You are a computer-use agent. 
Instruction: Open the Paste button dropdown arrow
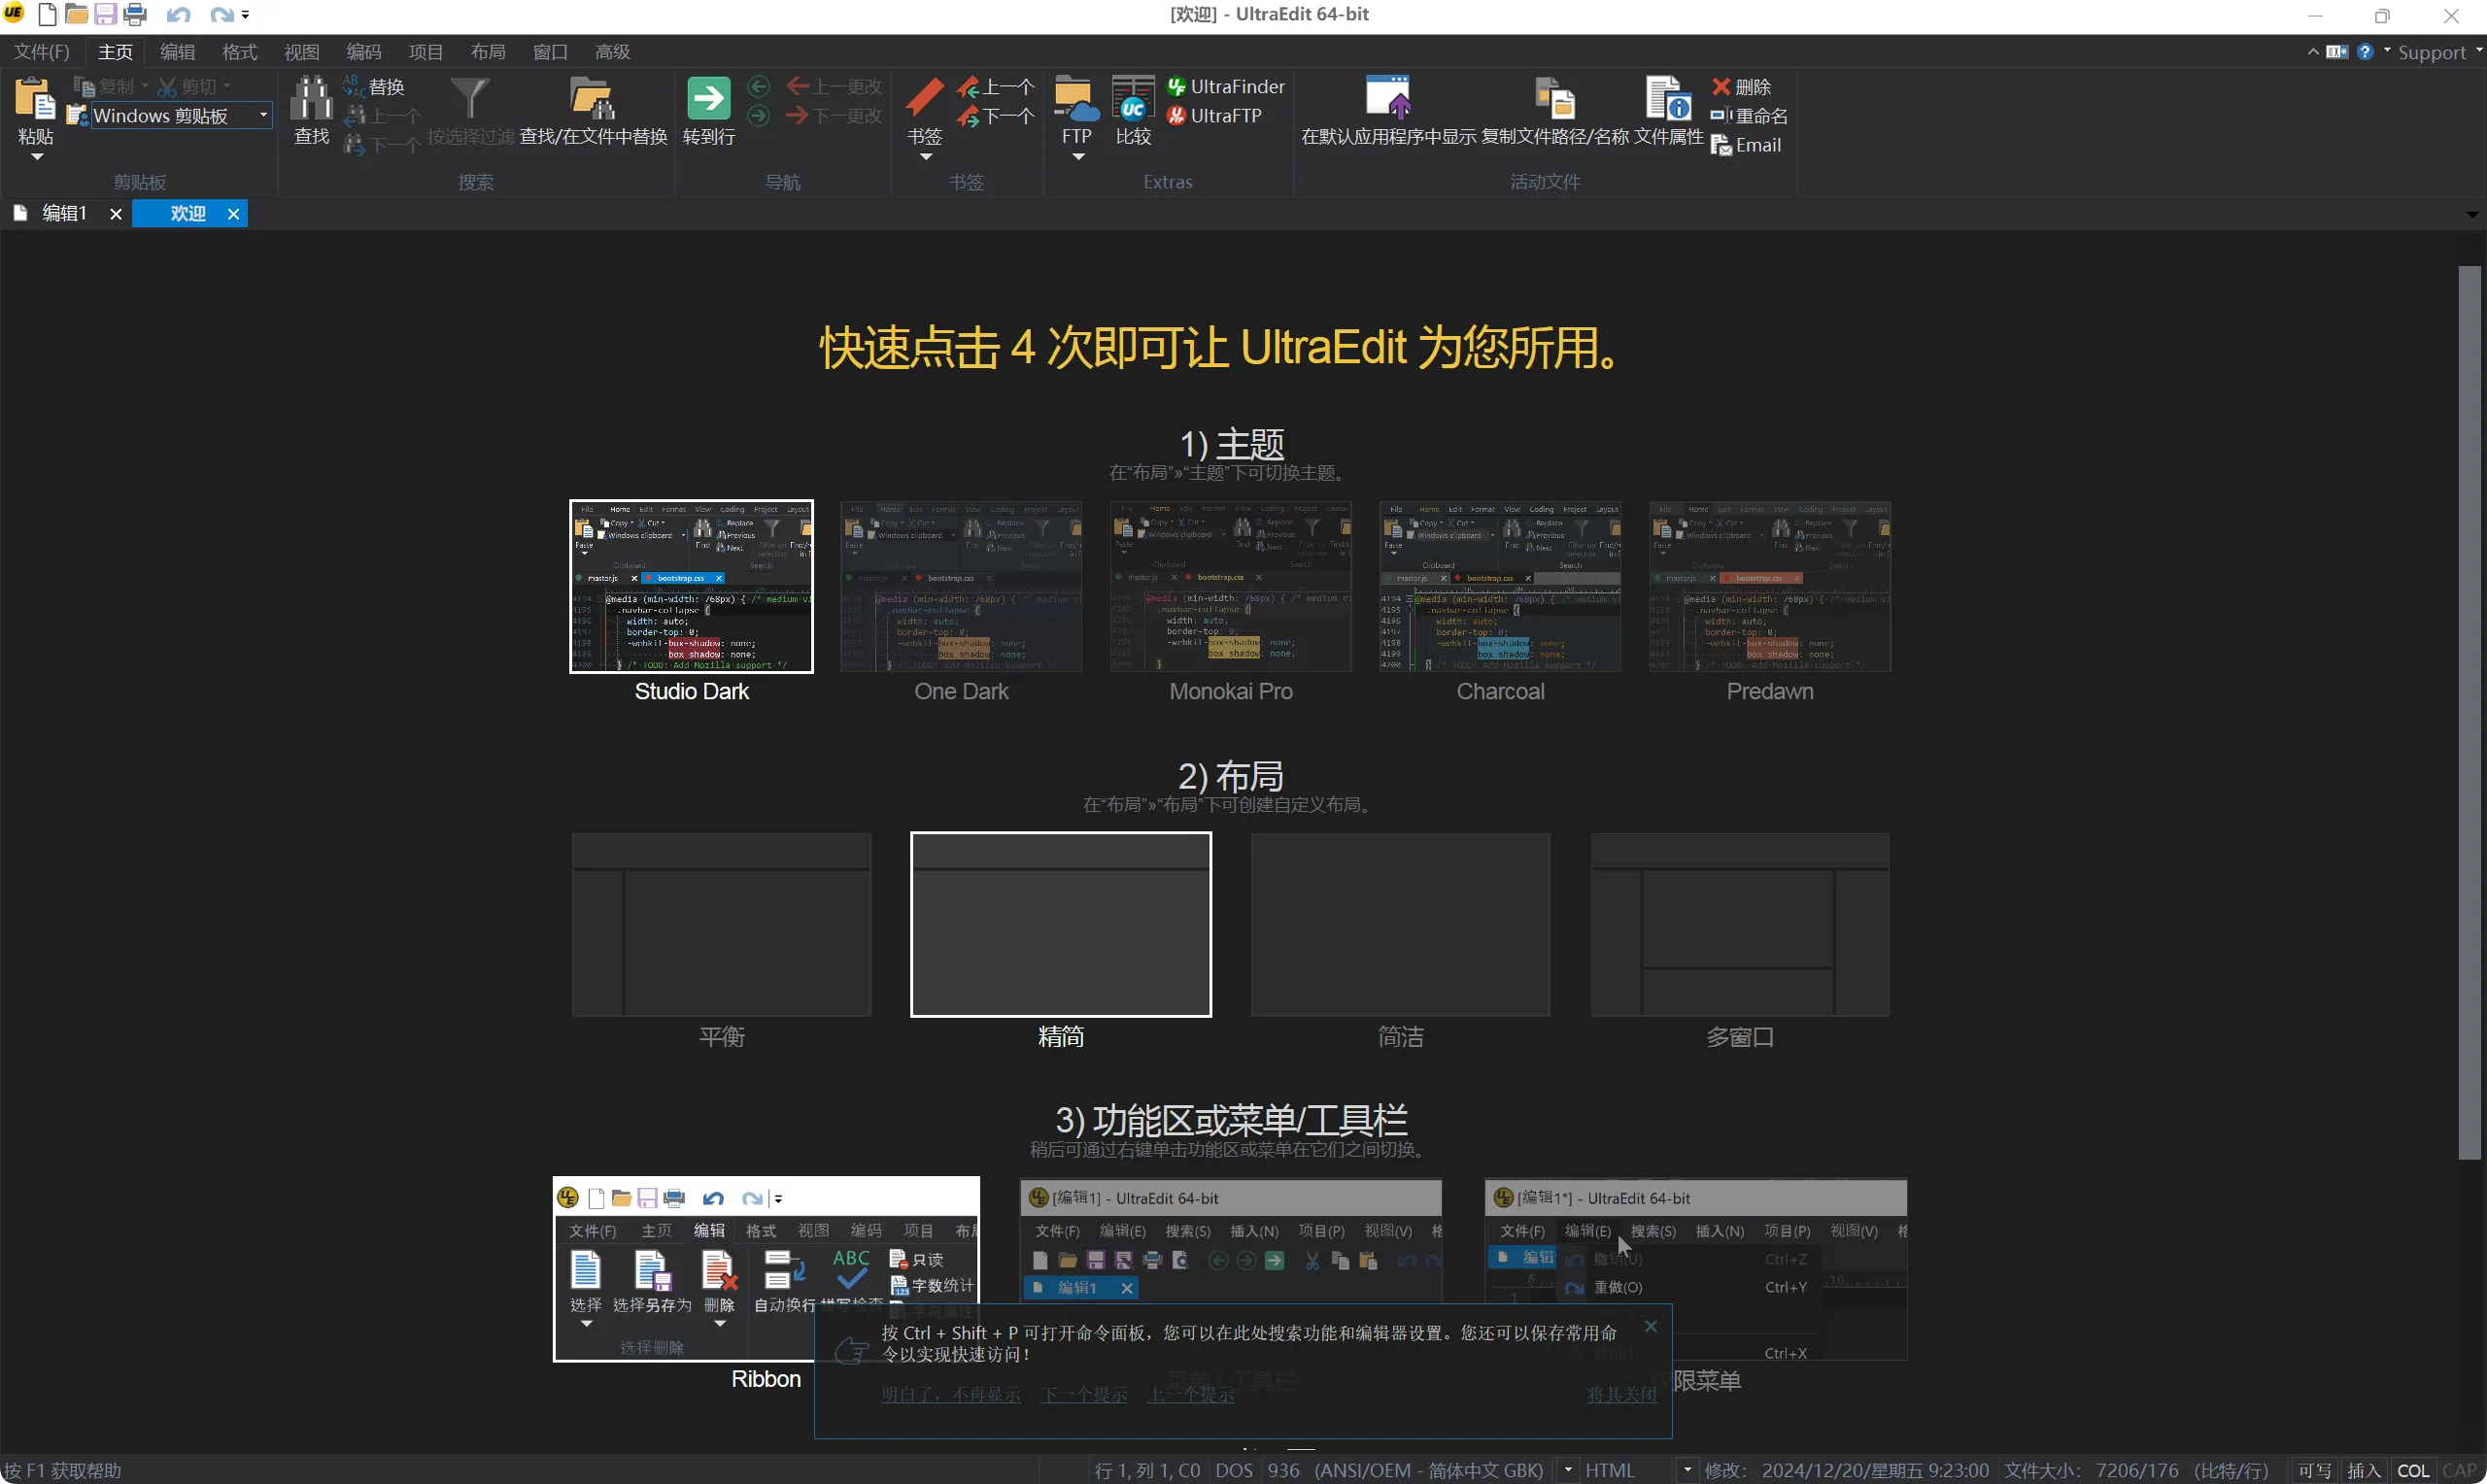pos(36,157)
